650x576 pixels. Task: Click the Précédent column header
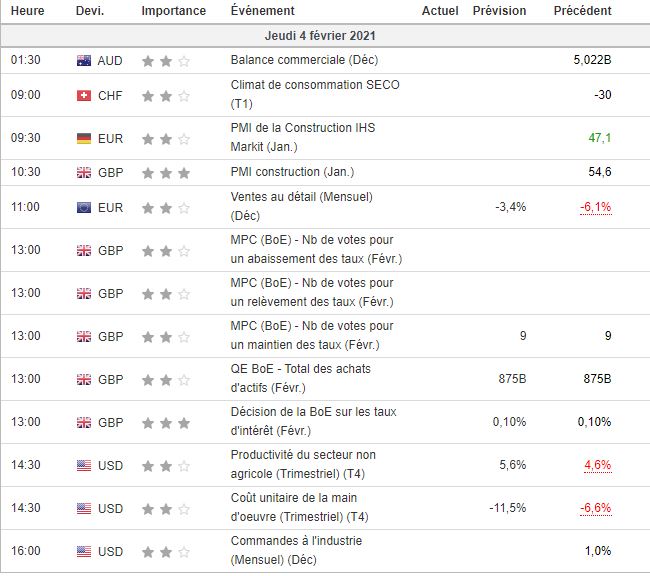click(x=583, y=11)
